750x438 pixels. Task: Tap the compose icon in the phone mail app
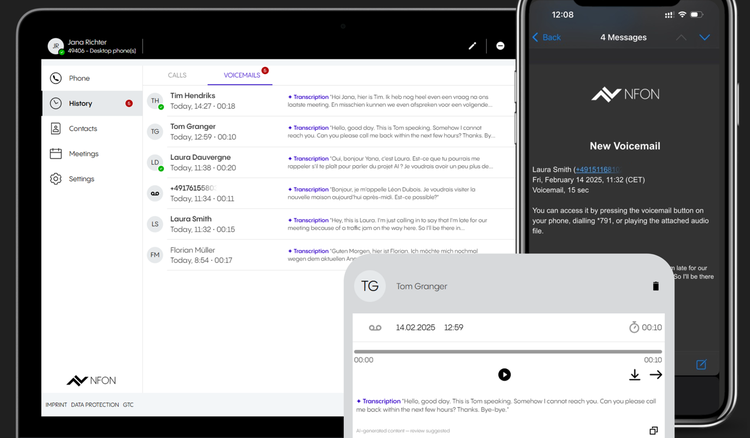701,364
